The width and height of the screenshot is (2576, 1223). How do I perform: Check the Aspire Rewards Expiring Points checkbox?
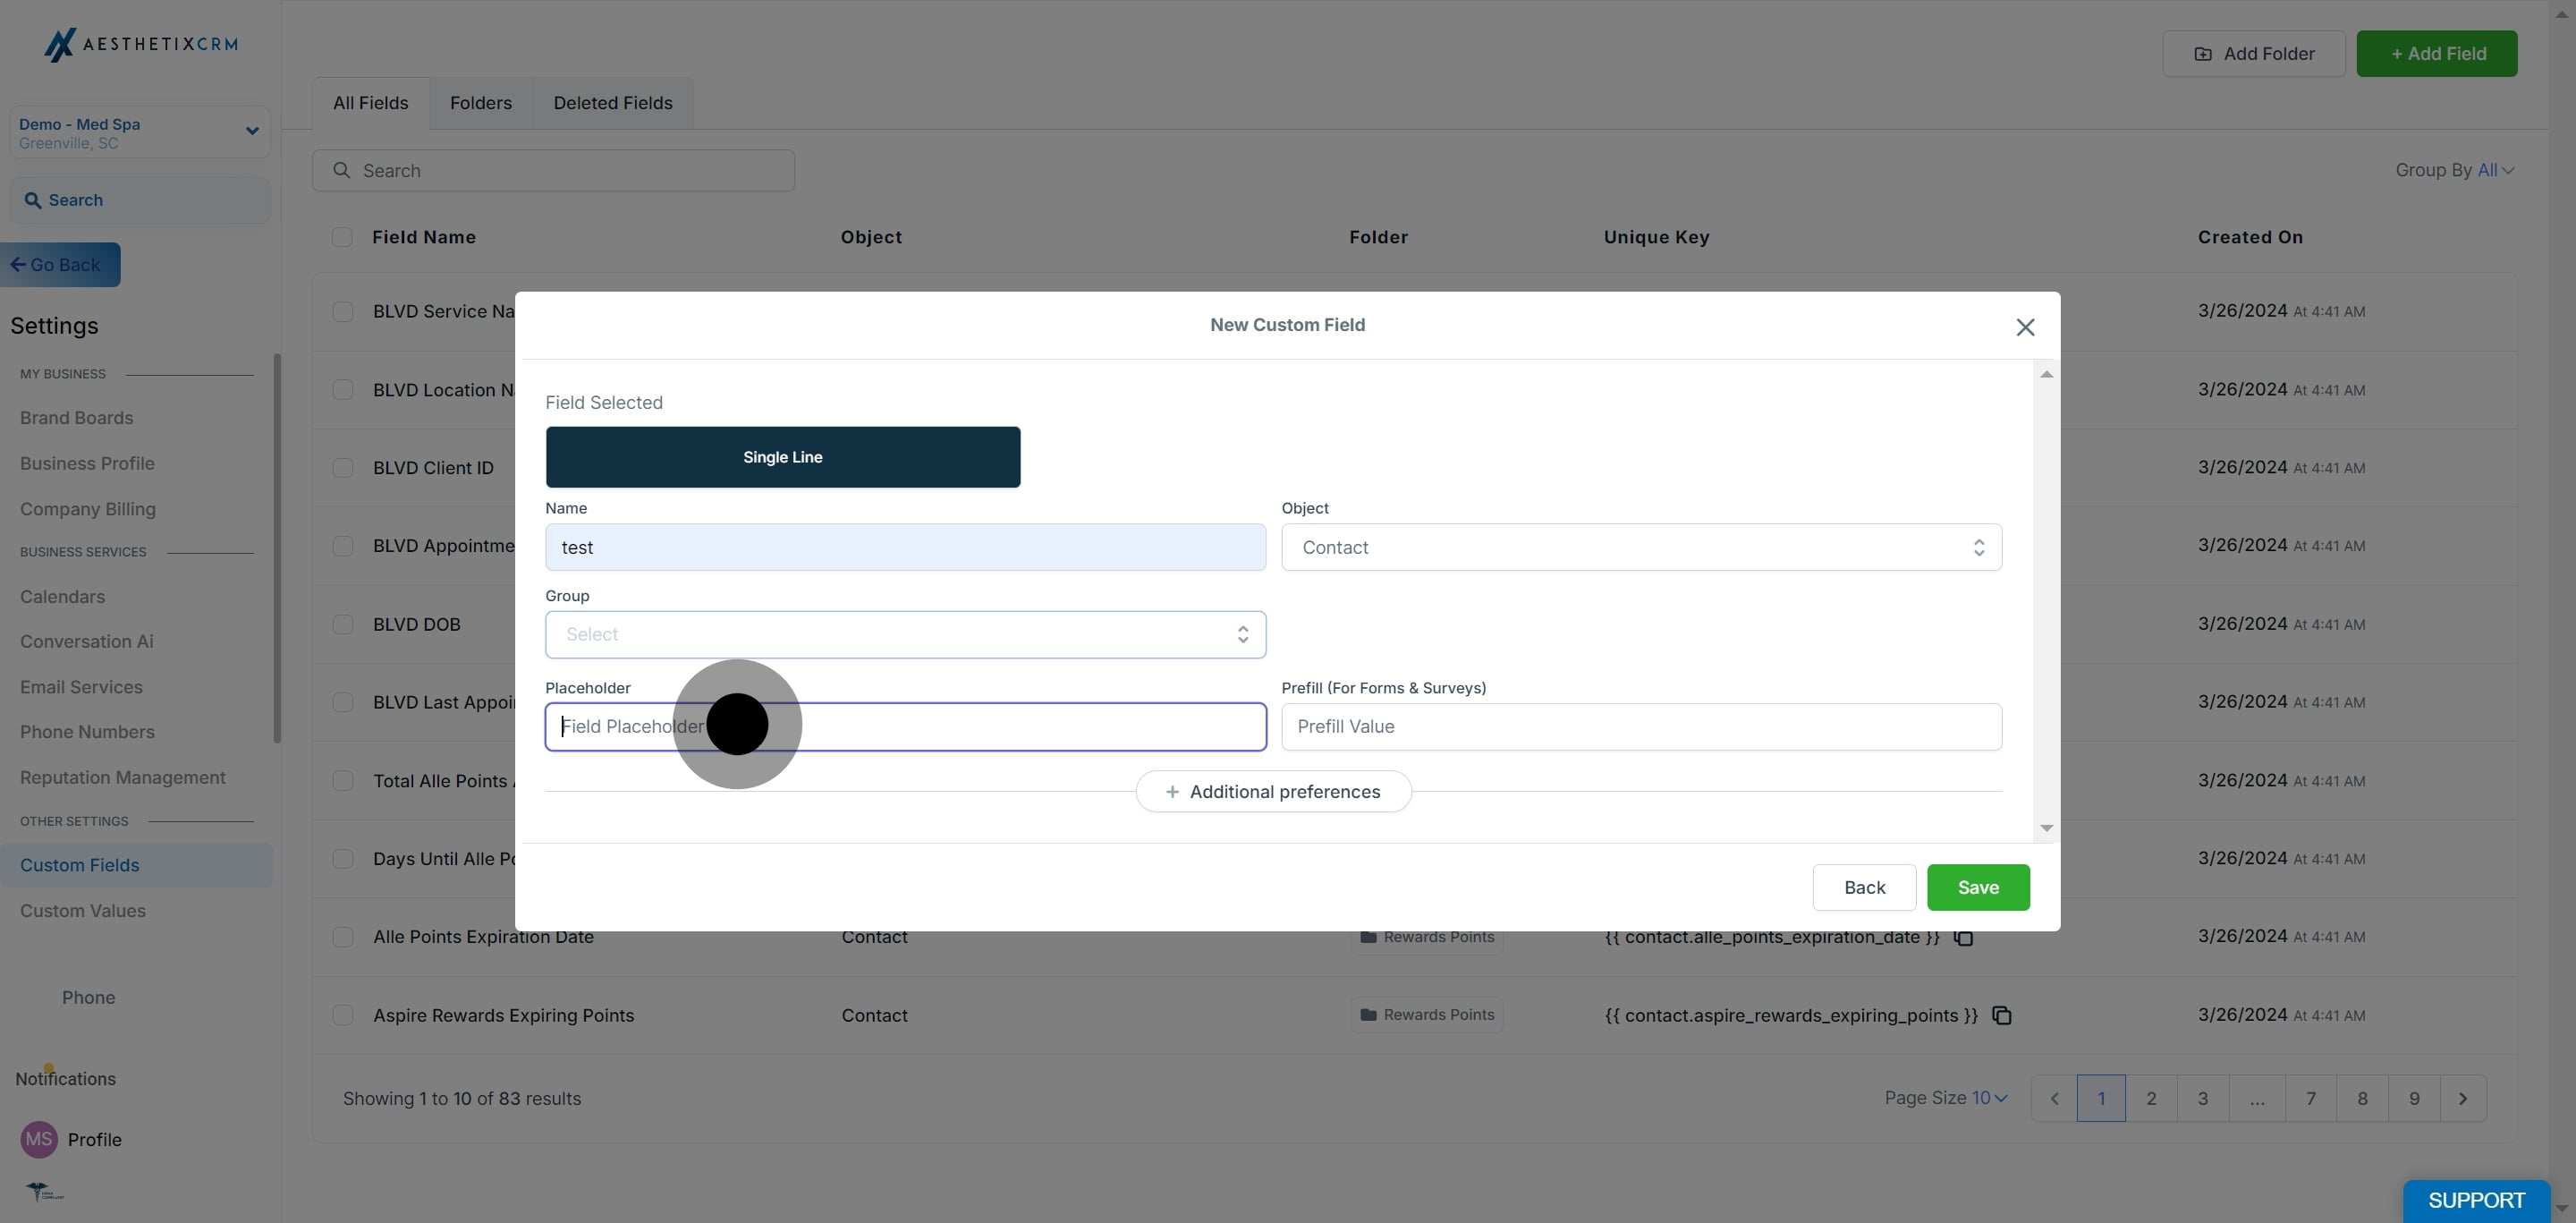click(343, 1015)
